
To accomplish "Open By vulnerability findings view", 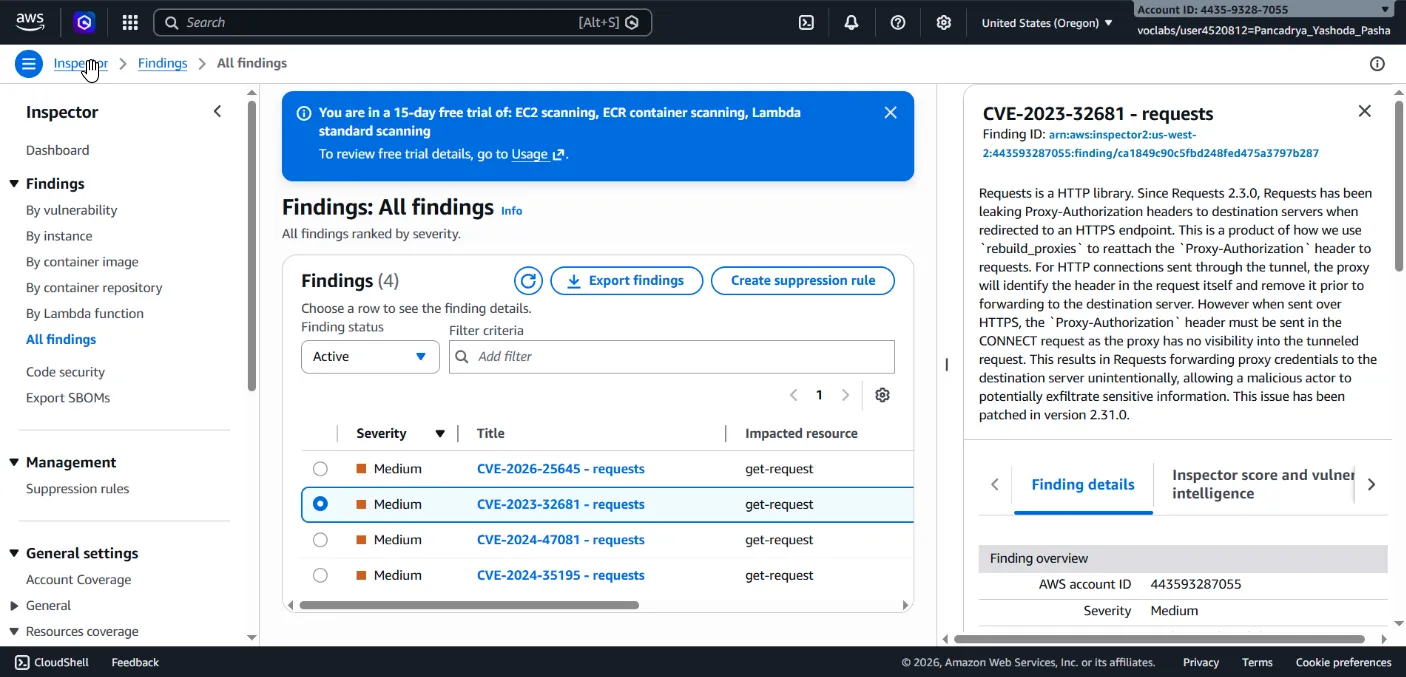I will pyautogui.click(x=72, y=210).
